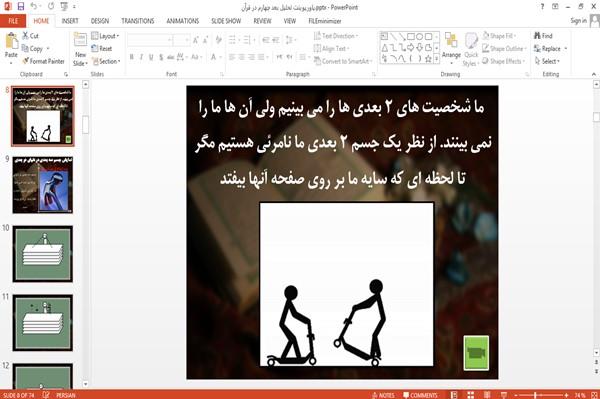The width and height of the screenshot is (600, 399).
Task: Activate Format Painter brush
Action: [x=43, y=61]
